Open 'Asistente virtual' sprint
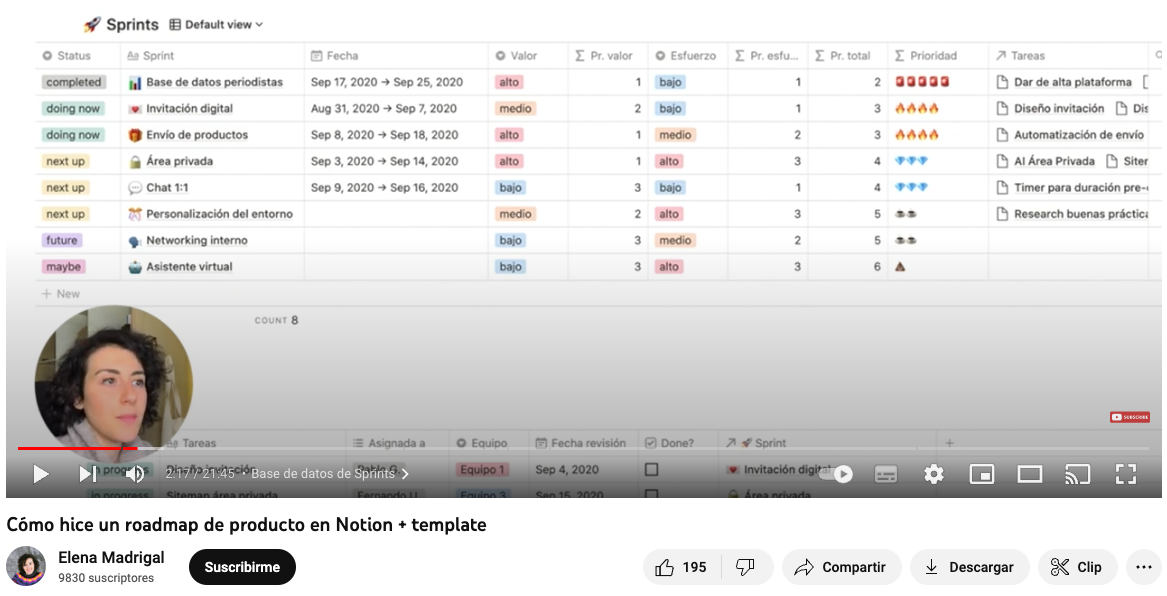Image resolution: width=1167 pixels, height=596 pixels. pyautogui.click(x=189, y=266)
